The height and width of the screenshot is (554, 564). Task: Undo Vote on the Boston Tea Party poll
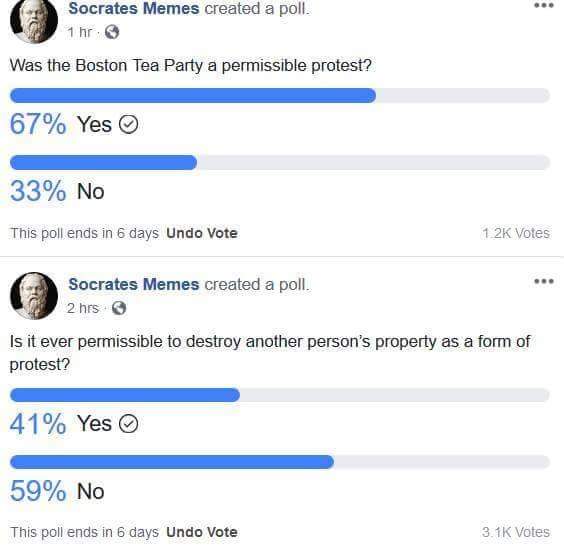[202, 233]
